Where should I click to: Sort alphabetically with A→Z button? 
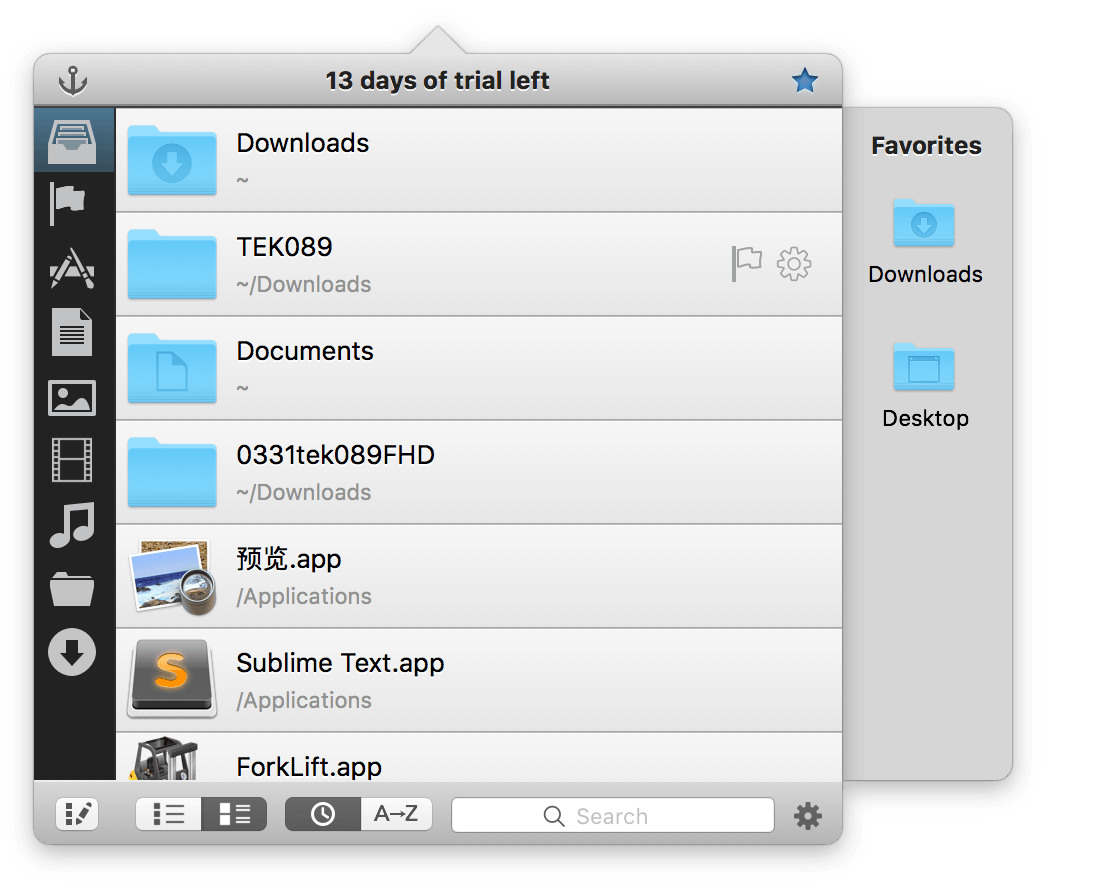coord(396,814)
